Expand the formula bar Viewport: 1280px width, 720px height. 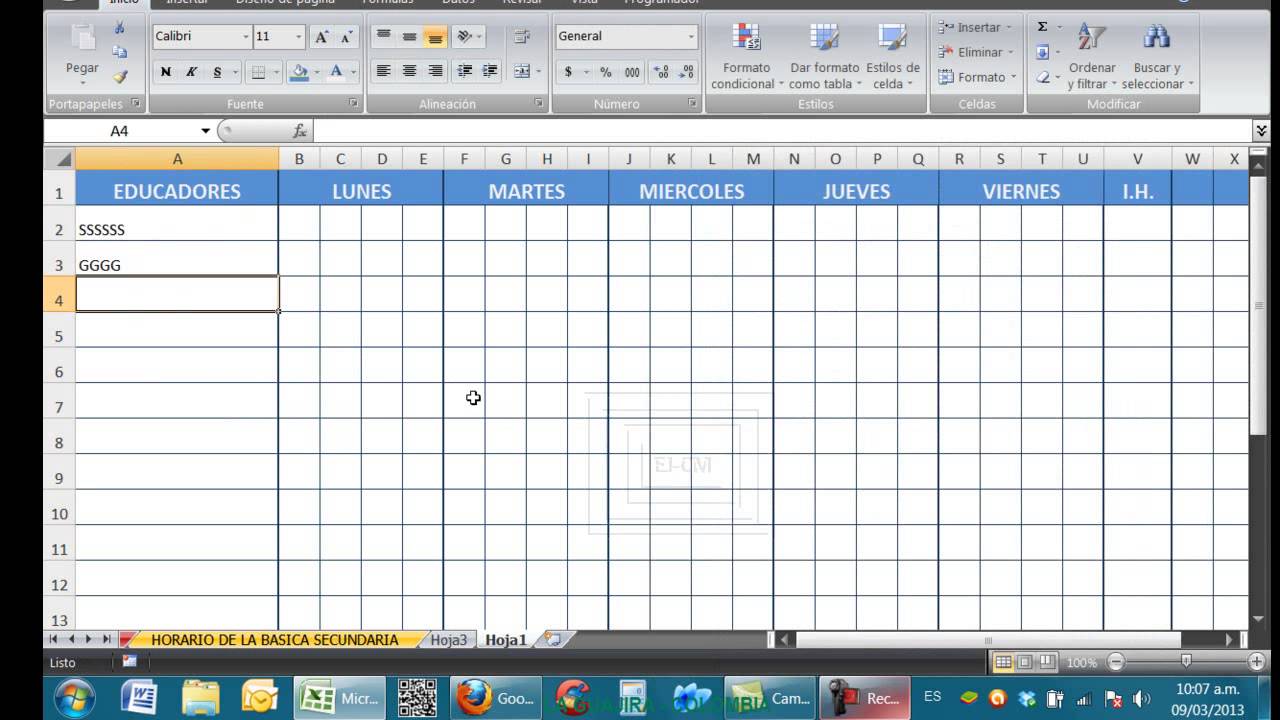click(x=1261, y=131)
